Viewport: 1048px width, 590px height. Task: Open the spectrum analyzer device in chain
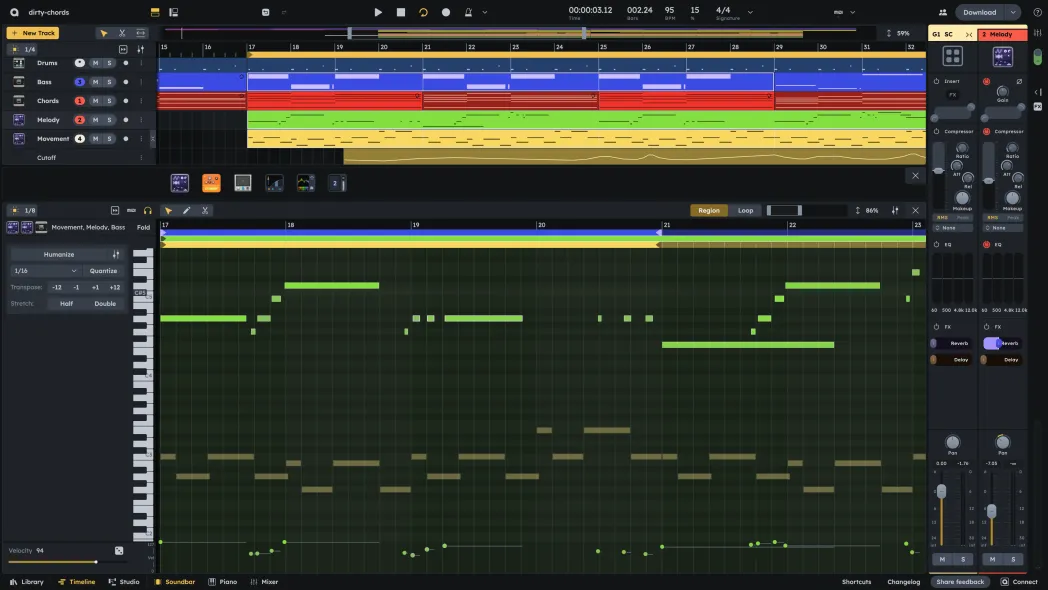(x=305, y=182)
